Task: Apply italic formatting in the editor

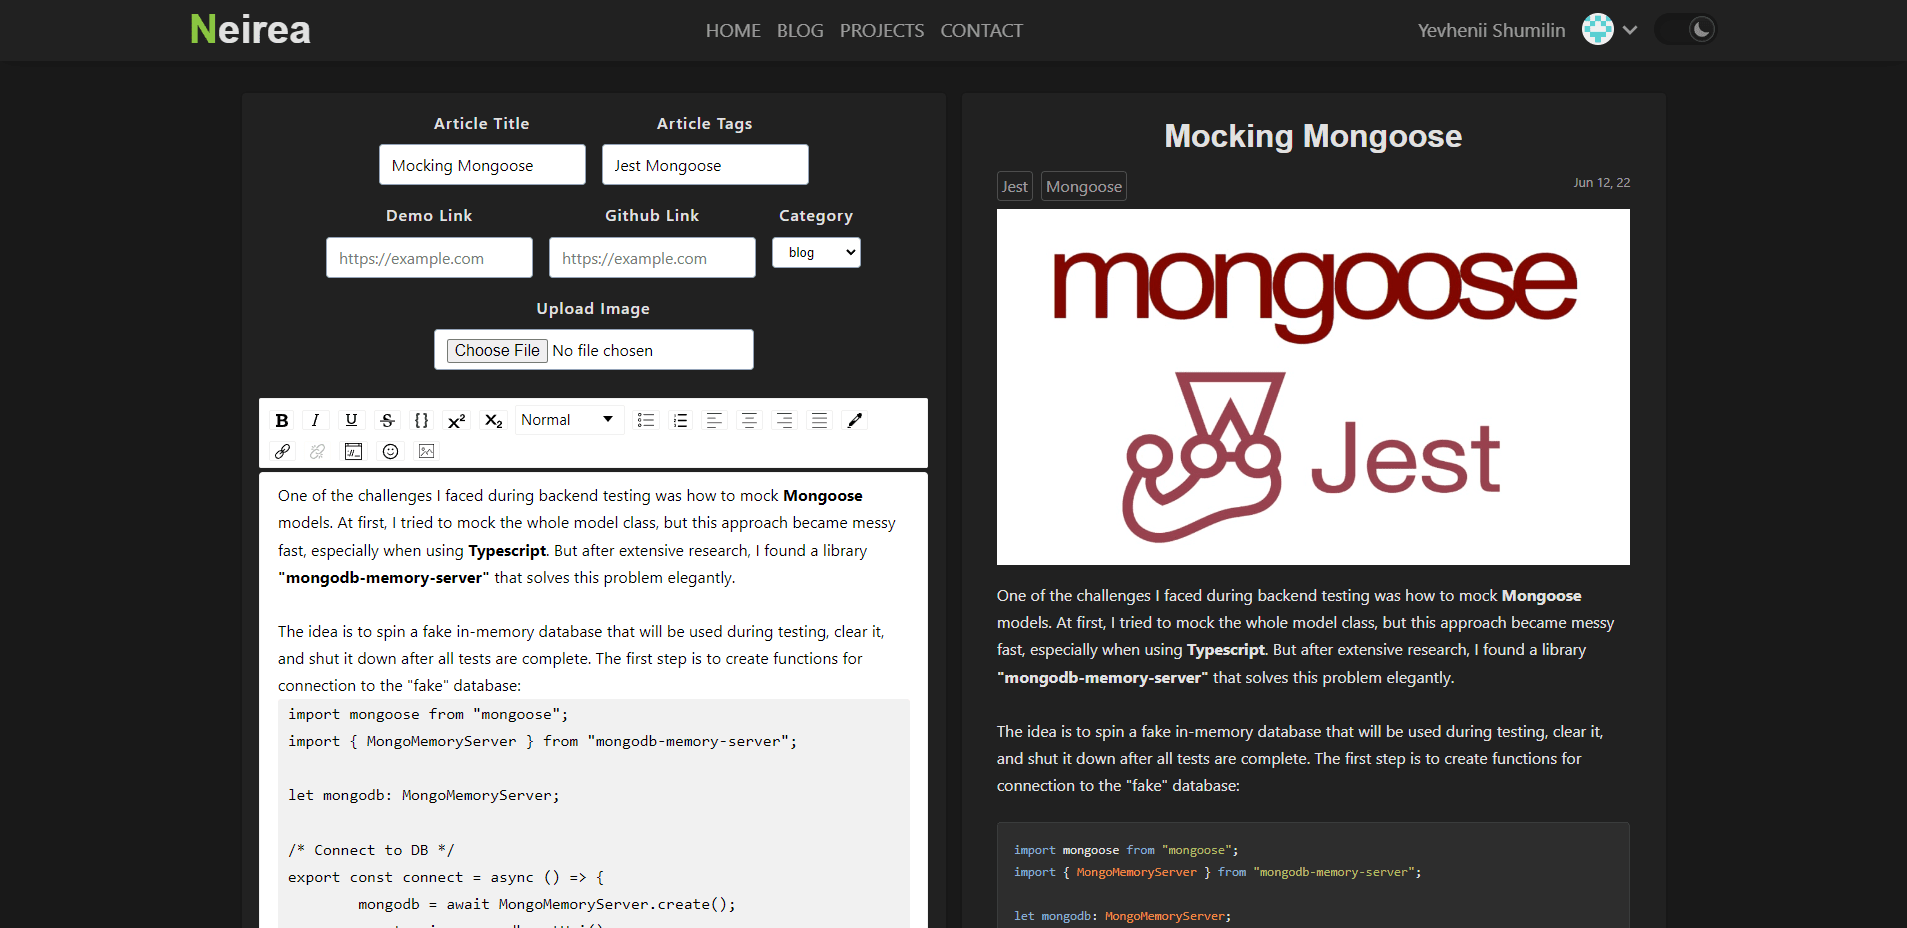Action: click(x=316, y=420)
